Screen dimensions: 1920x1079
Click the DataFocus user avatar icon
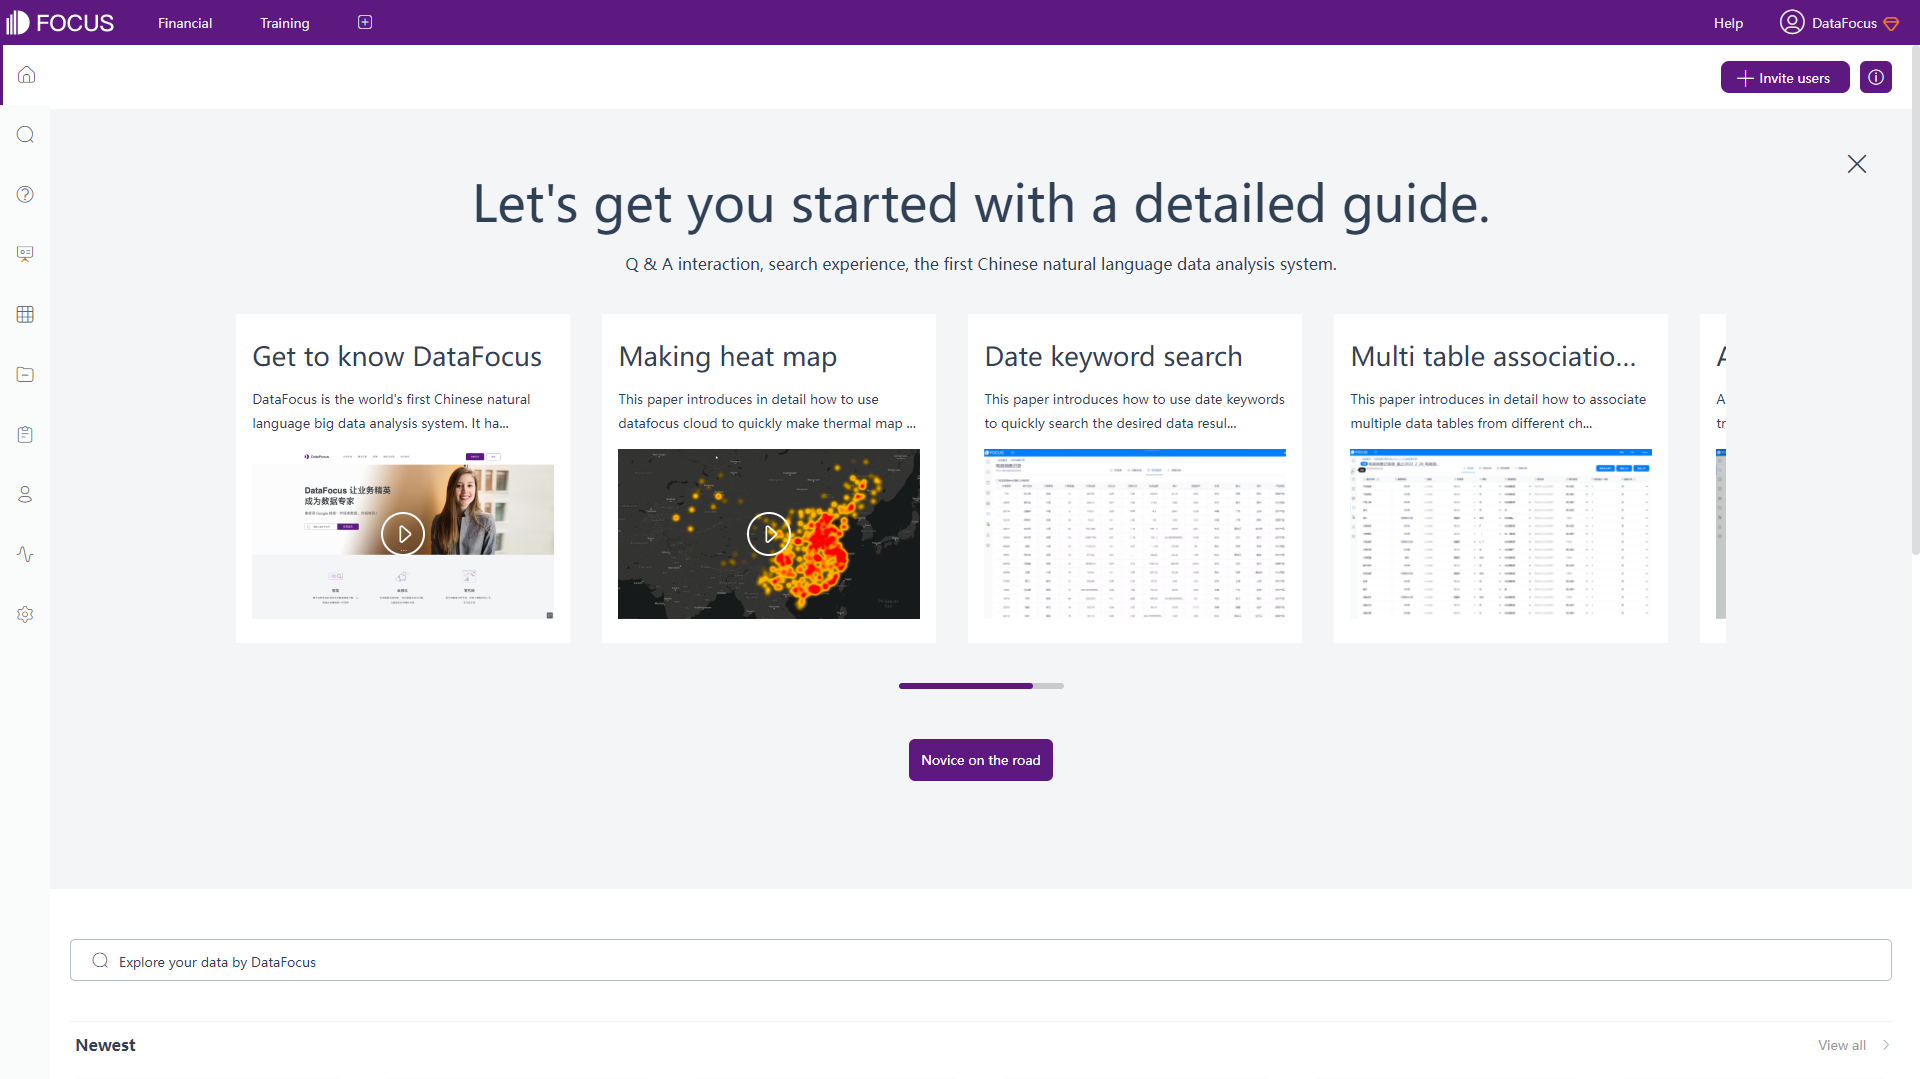[1792, 22]
